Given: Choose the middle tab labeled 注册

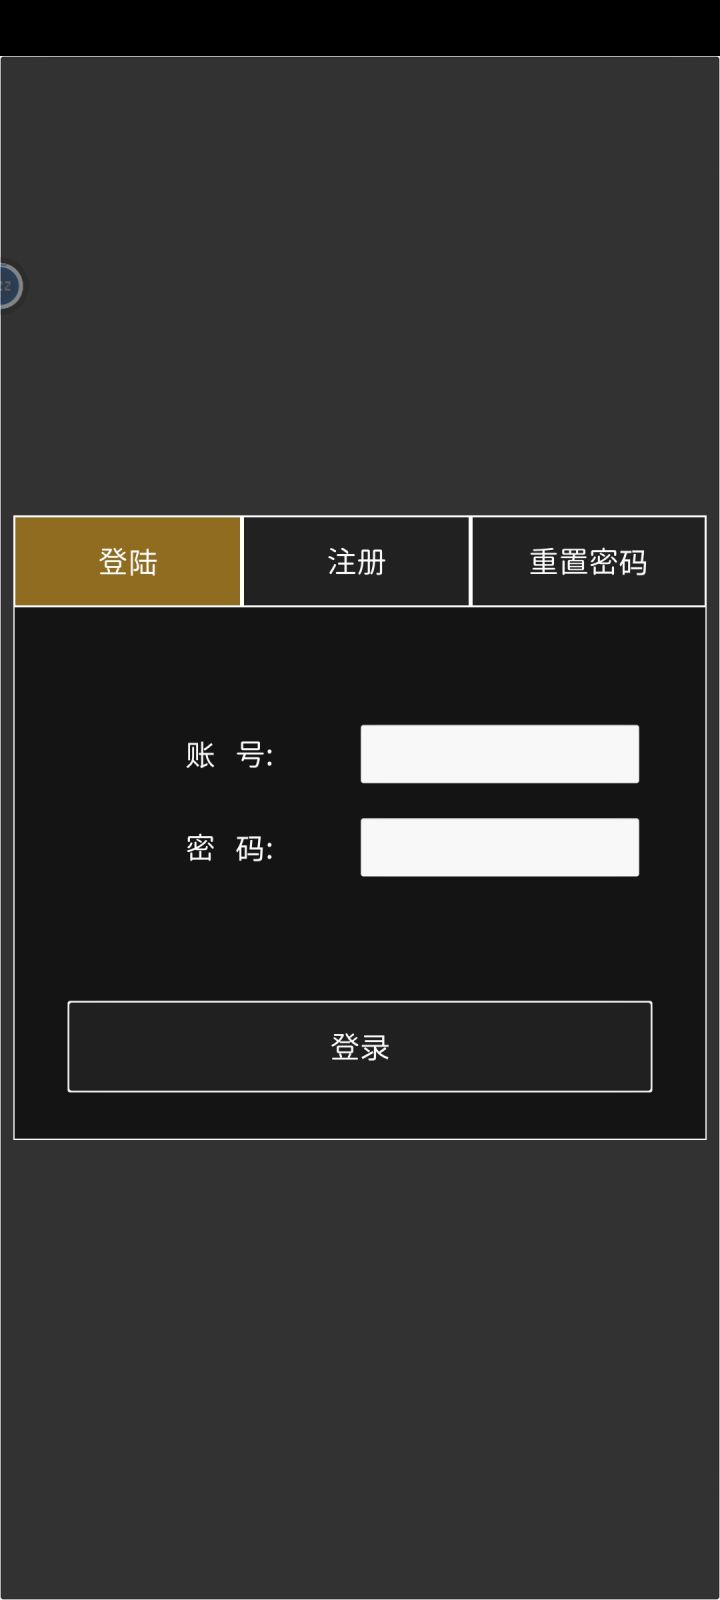Looking at the screenshot, I should click(357, 561).
